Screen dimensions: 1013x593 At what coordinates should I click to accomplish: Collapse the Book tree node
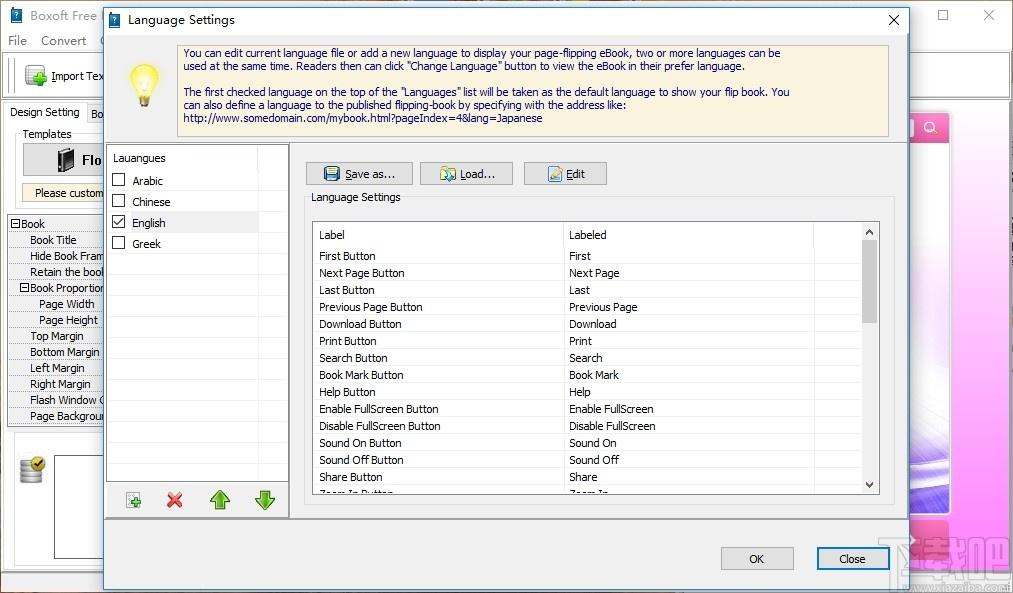click(16, 224)
